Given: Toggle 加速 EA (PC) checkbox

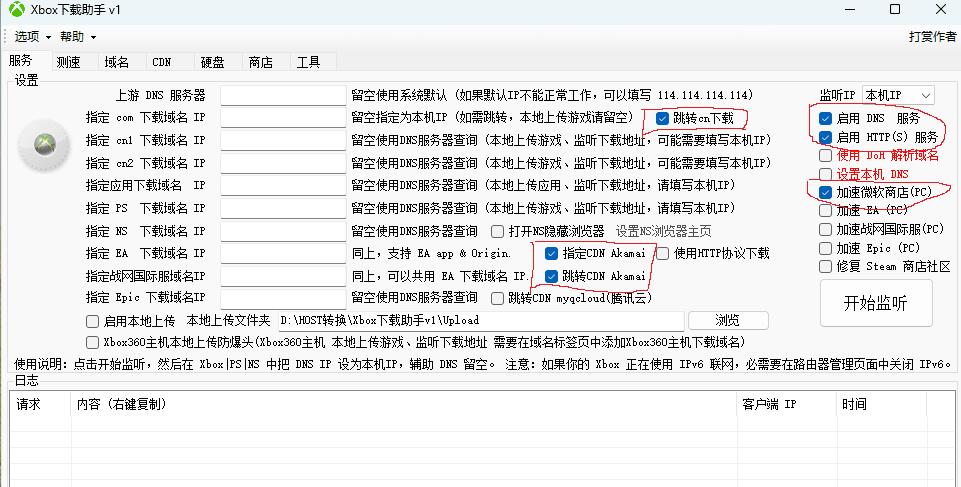Looking at the screenshot, I should (826, 211).
